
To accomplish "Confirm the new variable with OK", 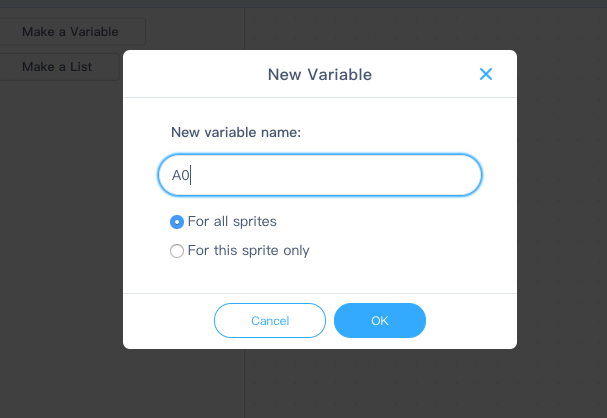I will click(x=380, y=320).
